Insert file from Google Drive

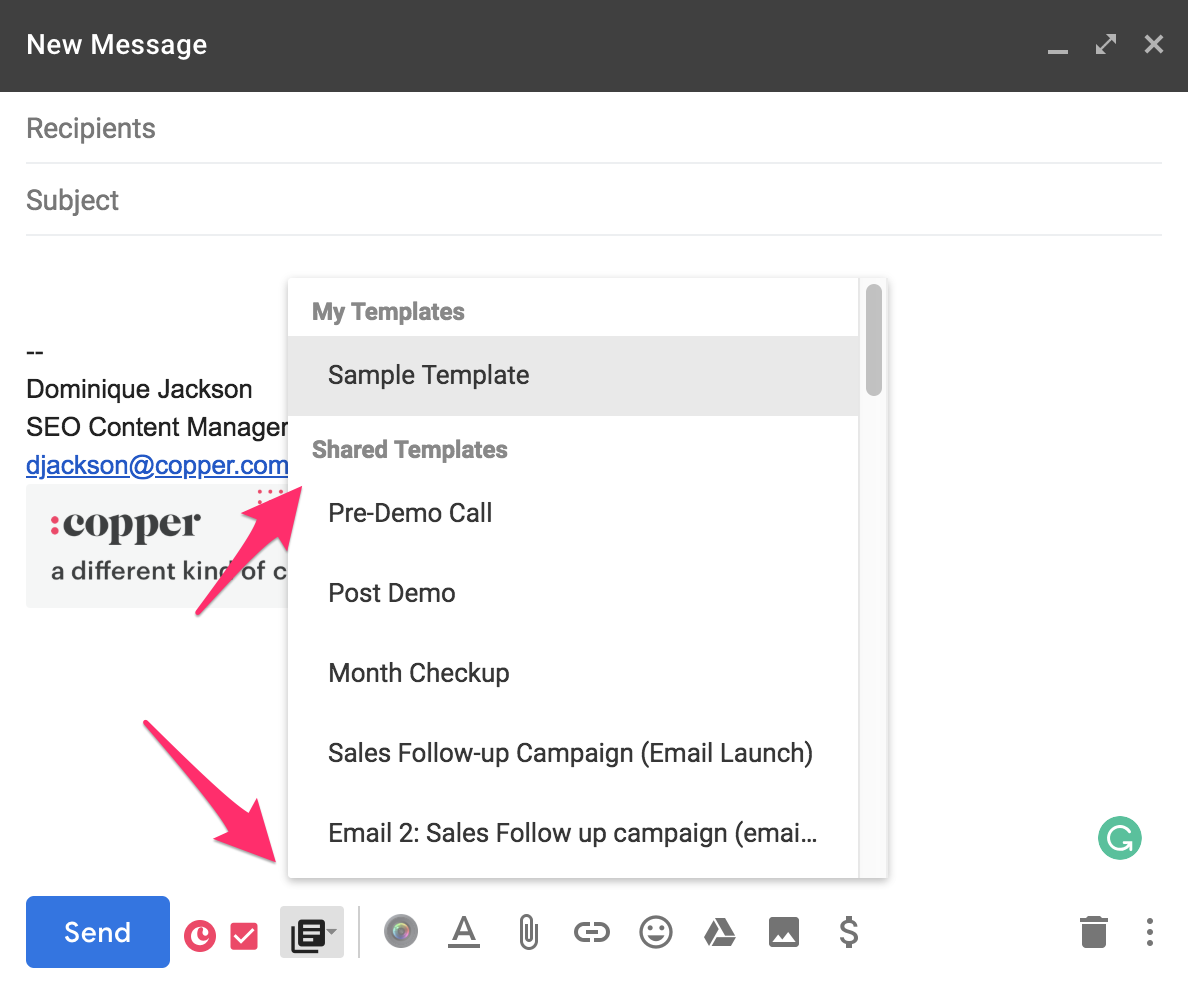click(720, 932)
